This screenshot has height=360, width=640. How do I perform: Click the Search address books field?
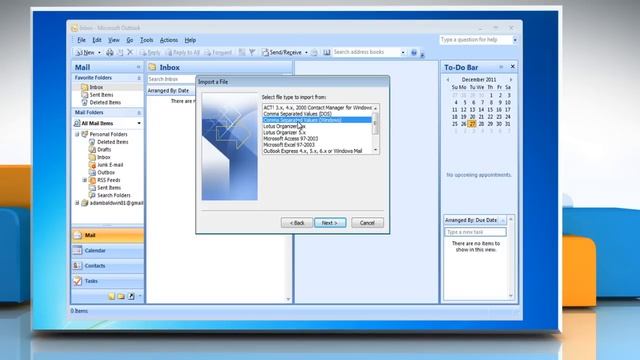point(366,52)
